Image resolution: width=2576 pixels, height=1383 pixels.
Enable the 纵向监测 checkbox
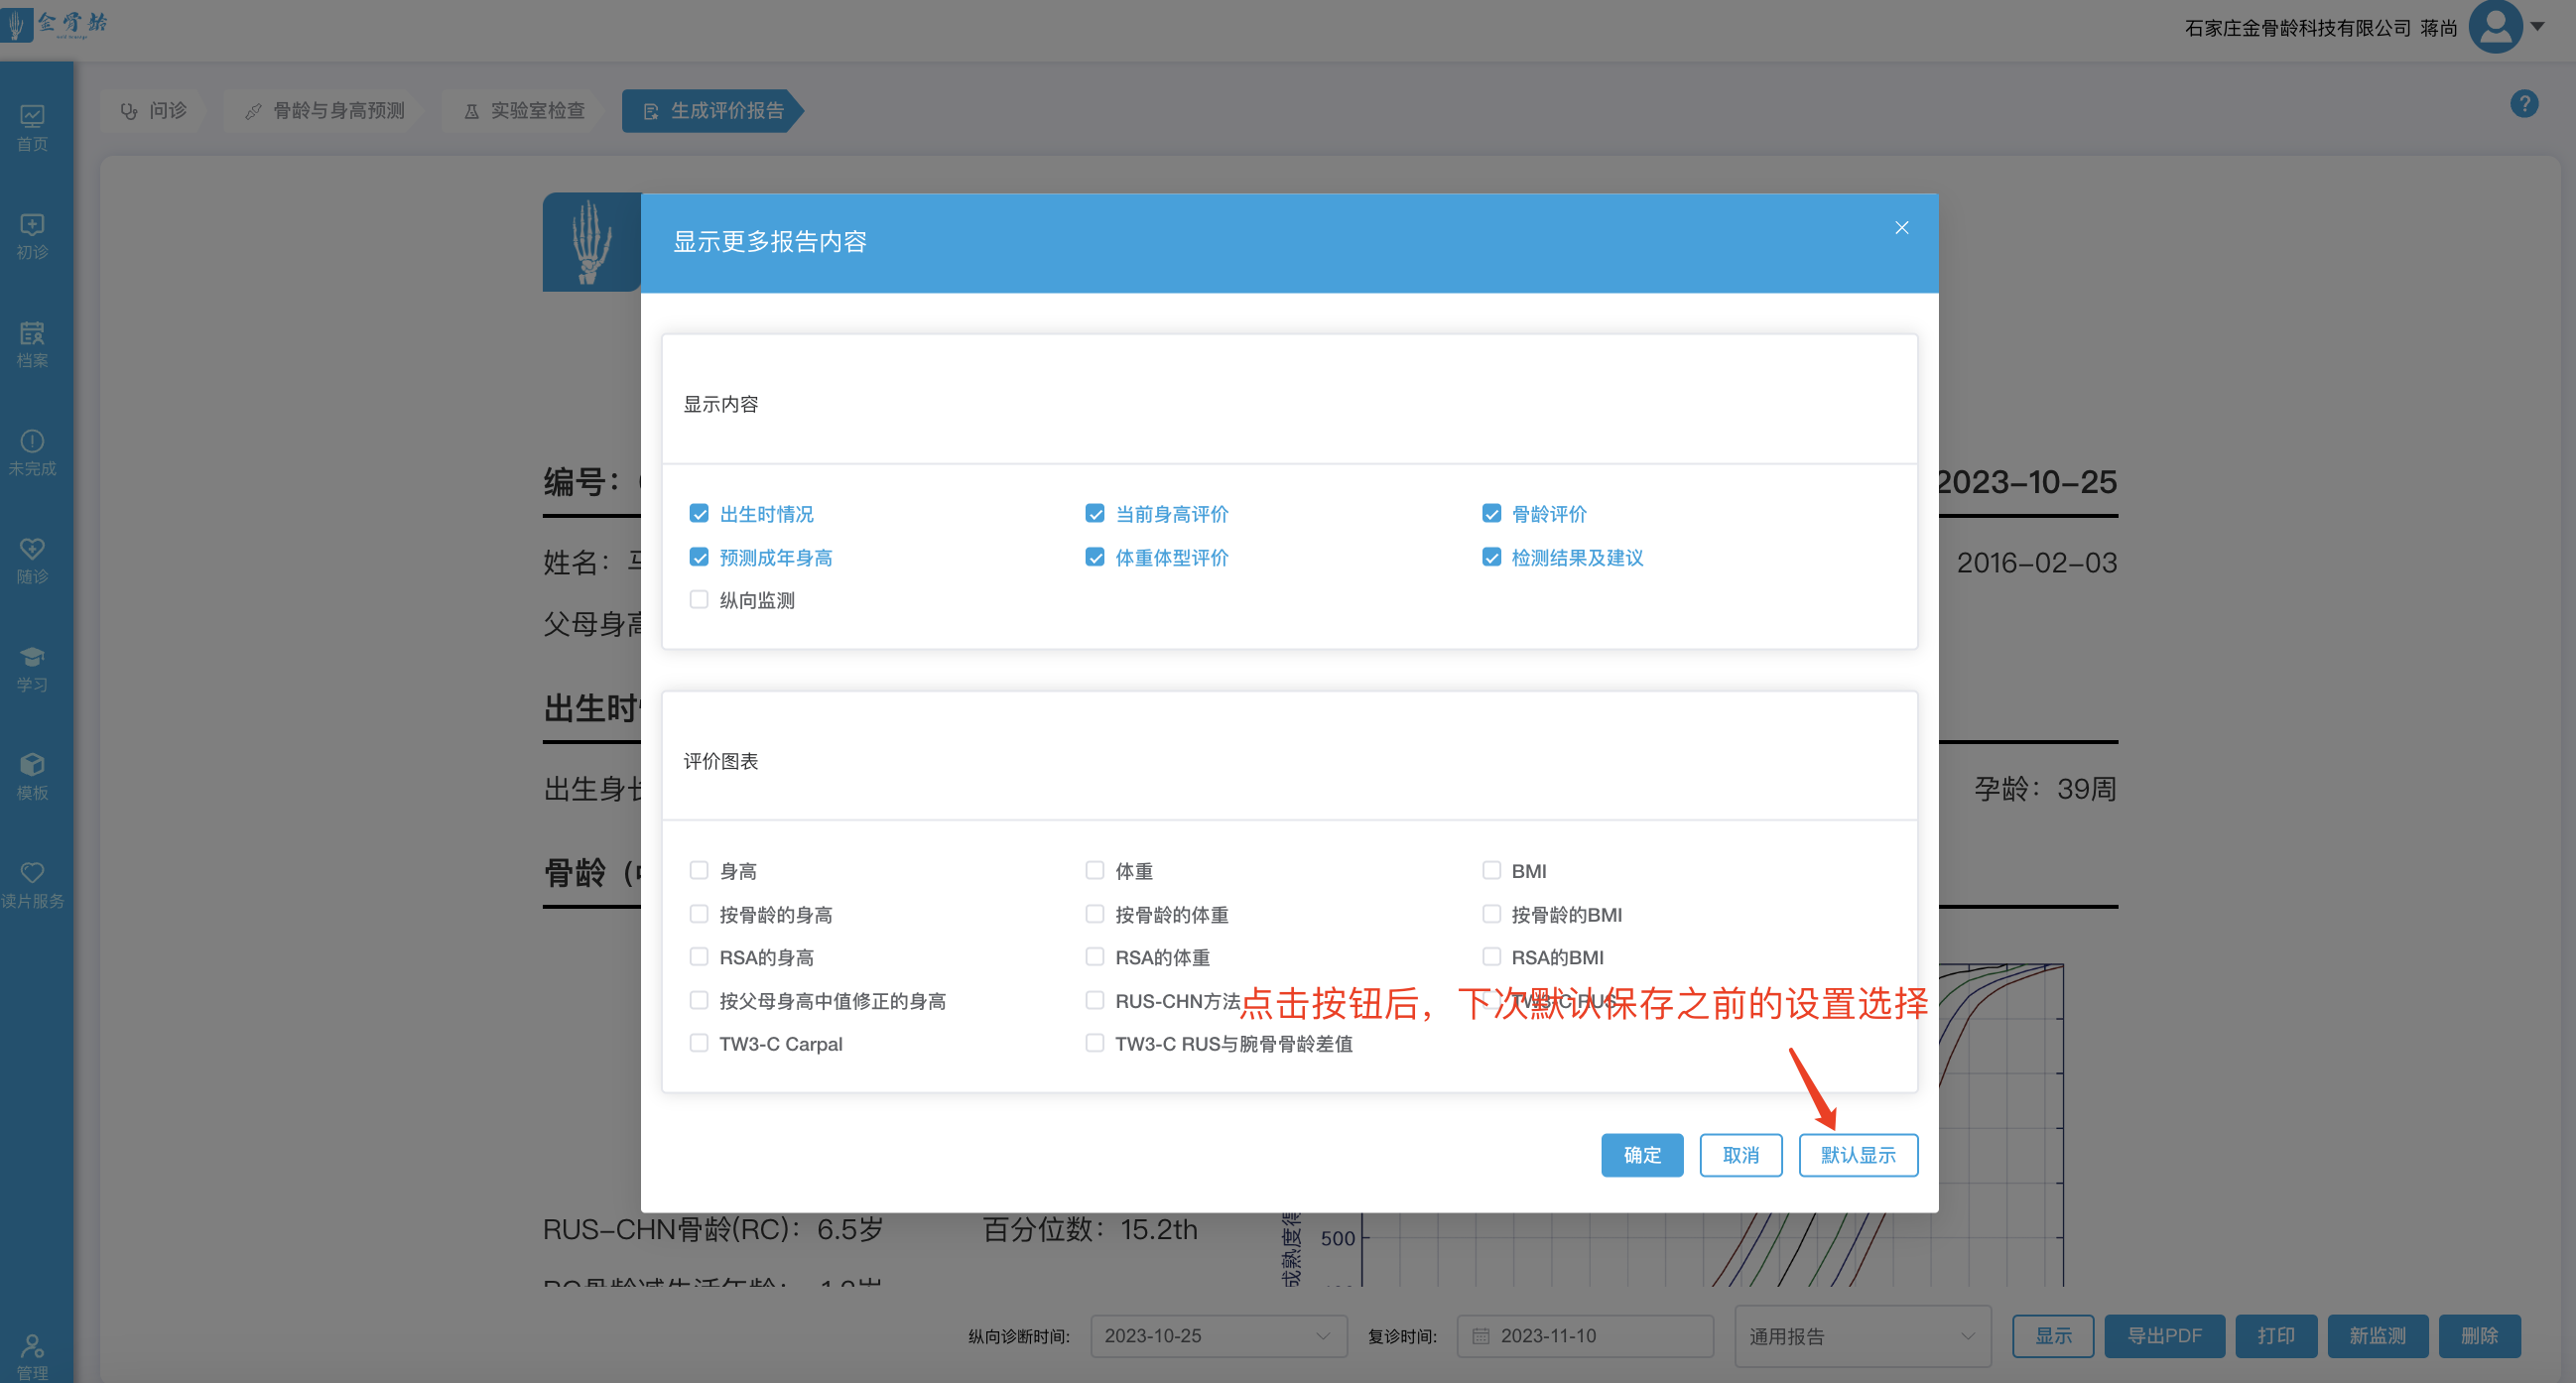pyautogui.click(x=699, y=600)
